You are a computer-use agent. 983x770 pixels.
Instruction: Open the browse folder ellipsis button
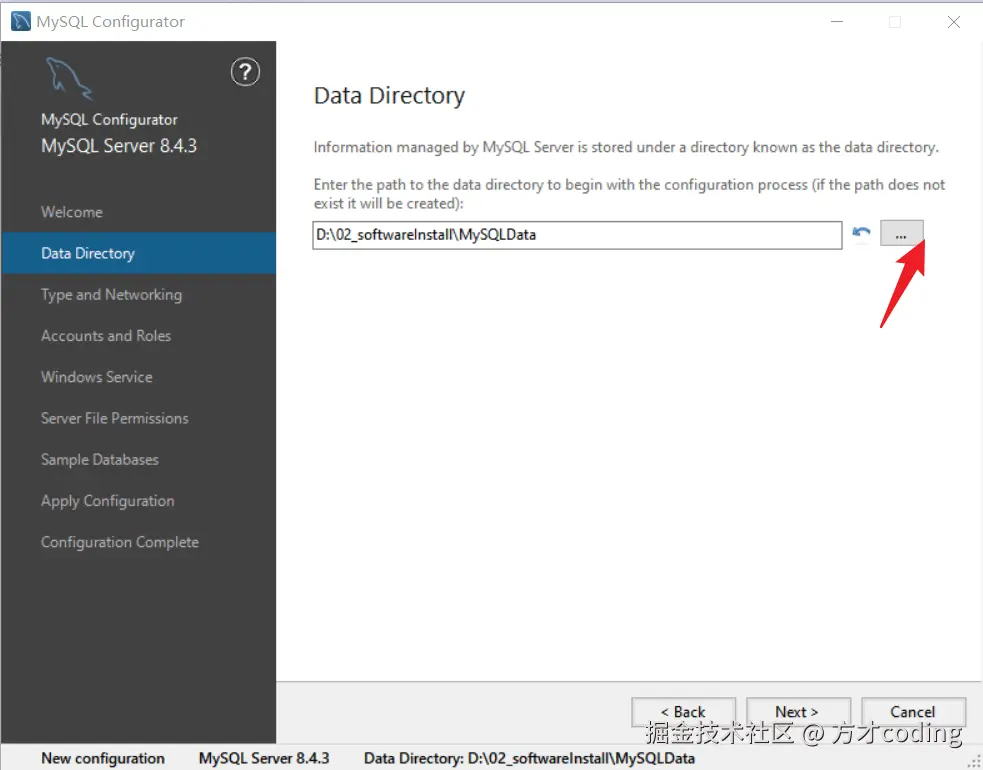[x=902, y=234]
